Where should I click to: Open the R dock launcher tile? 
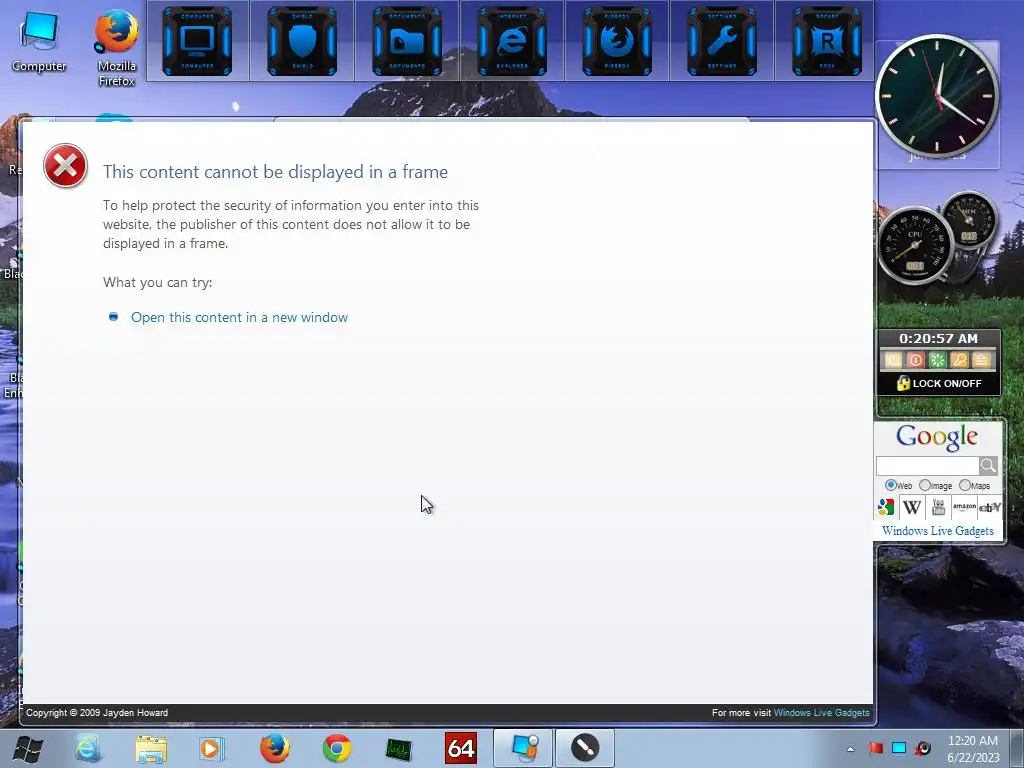pyautogui.click(x=827, y=41)
